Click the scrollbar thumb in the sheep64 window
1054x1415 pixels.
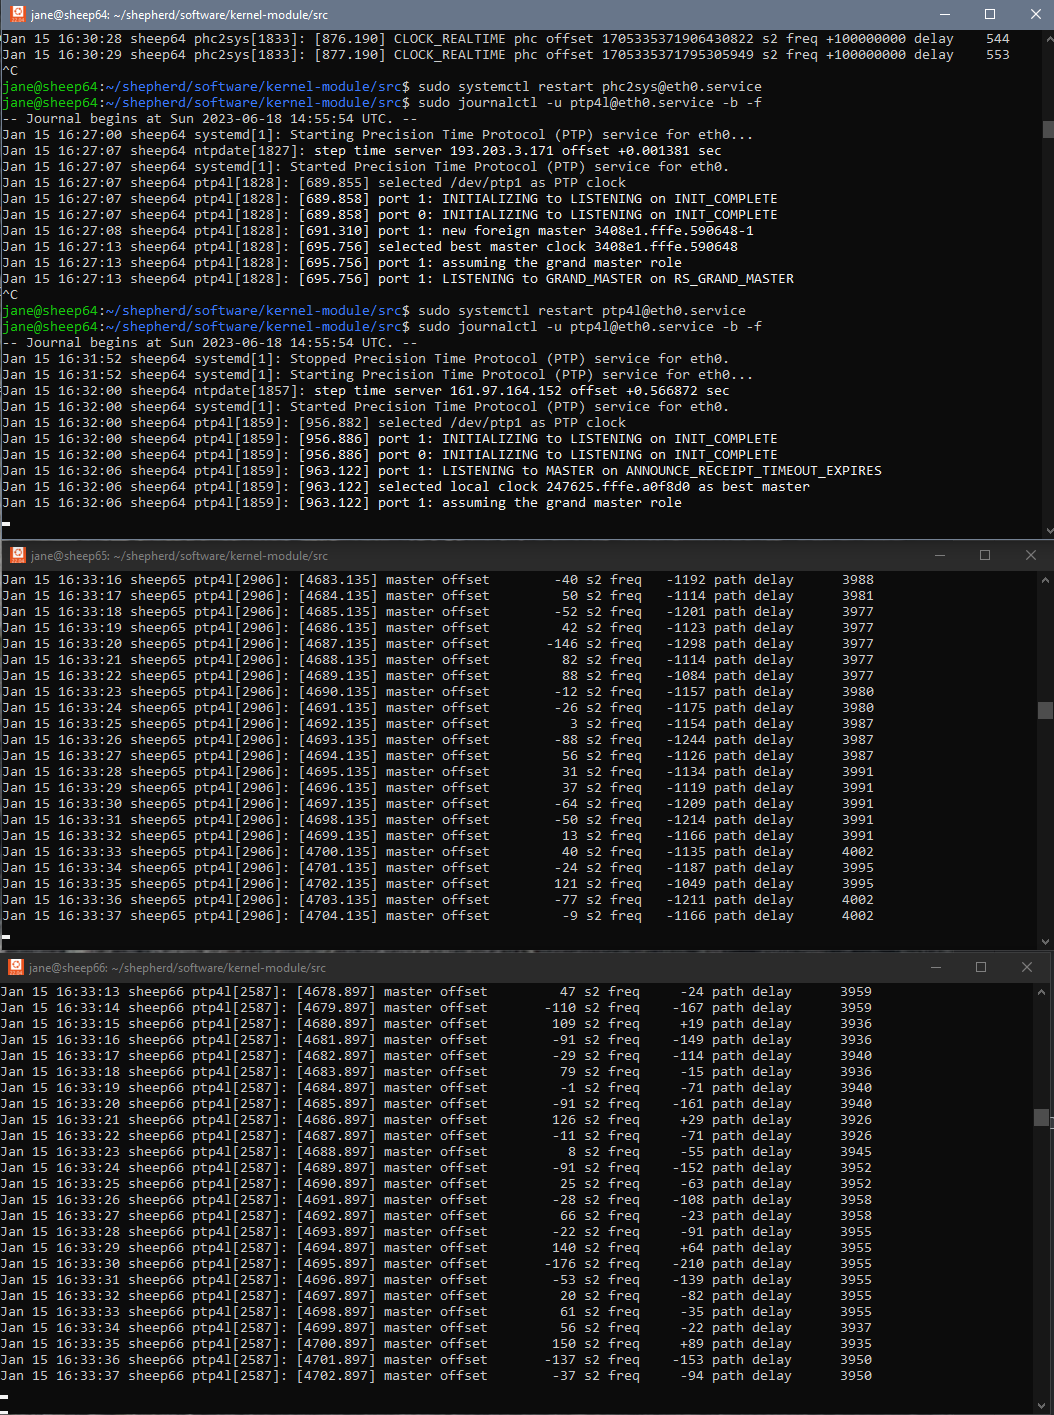pyautogui.click(x=1047, y=129)
